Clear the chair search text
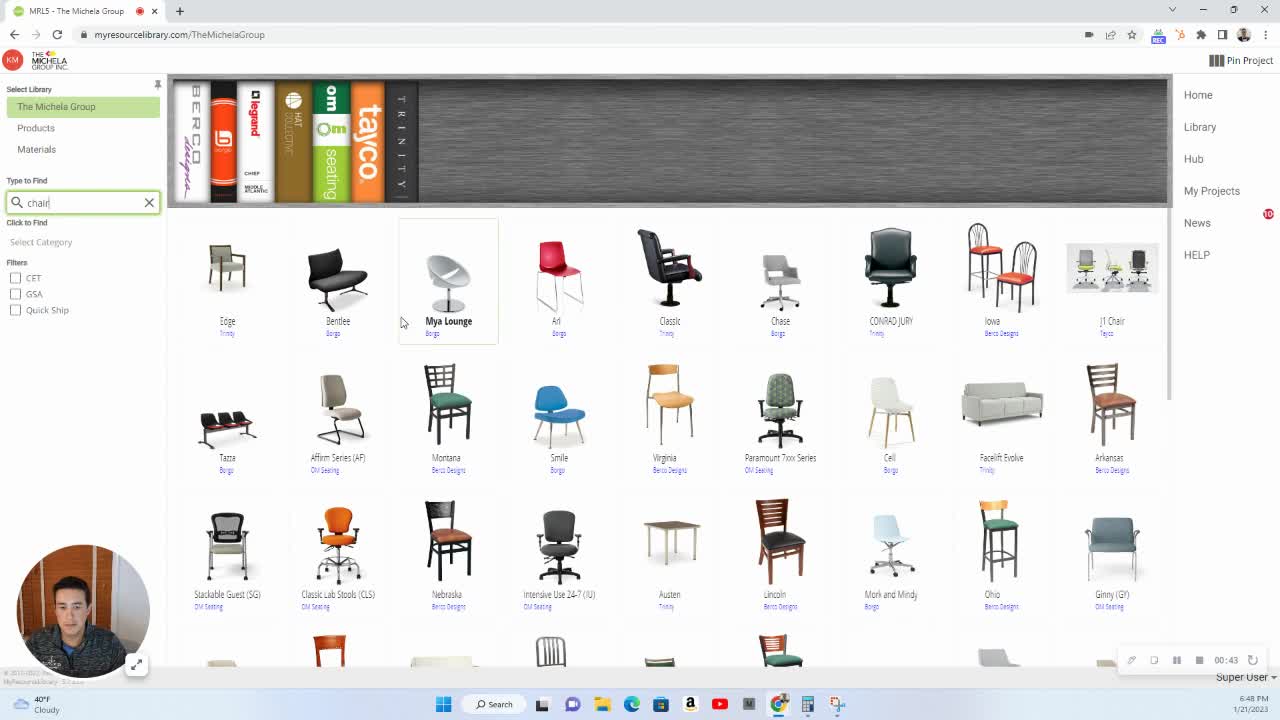Image resolution: width=1280 pixels, height=720 pixels. 149,203
